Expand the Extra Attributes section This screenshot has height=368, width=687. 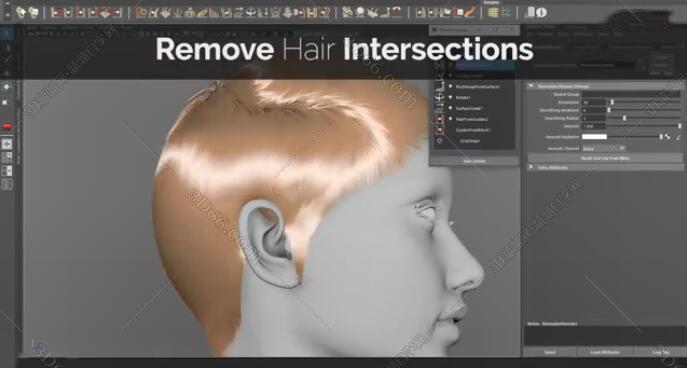(x=531, y=167)
